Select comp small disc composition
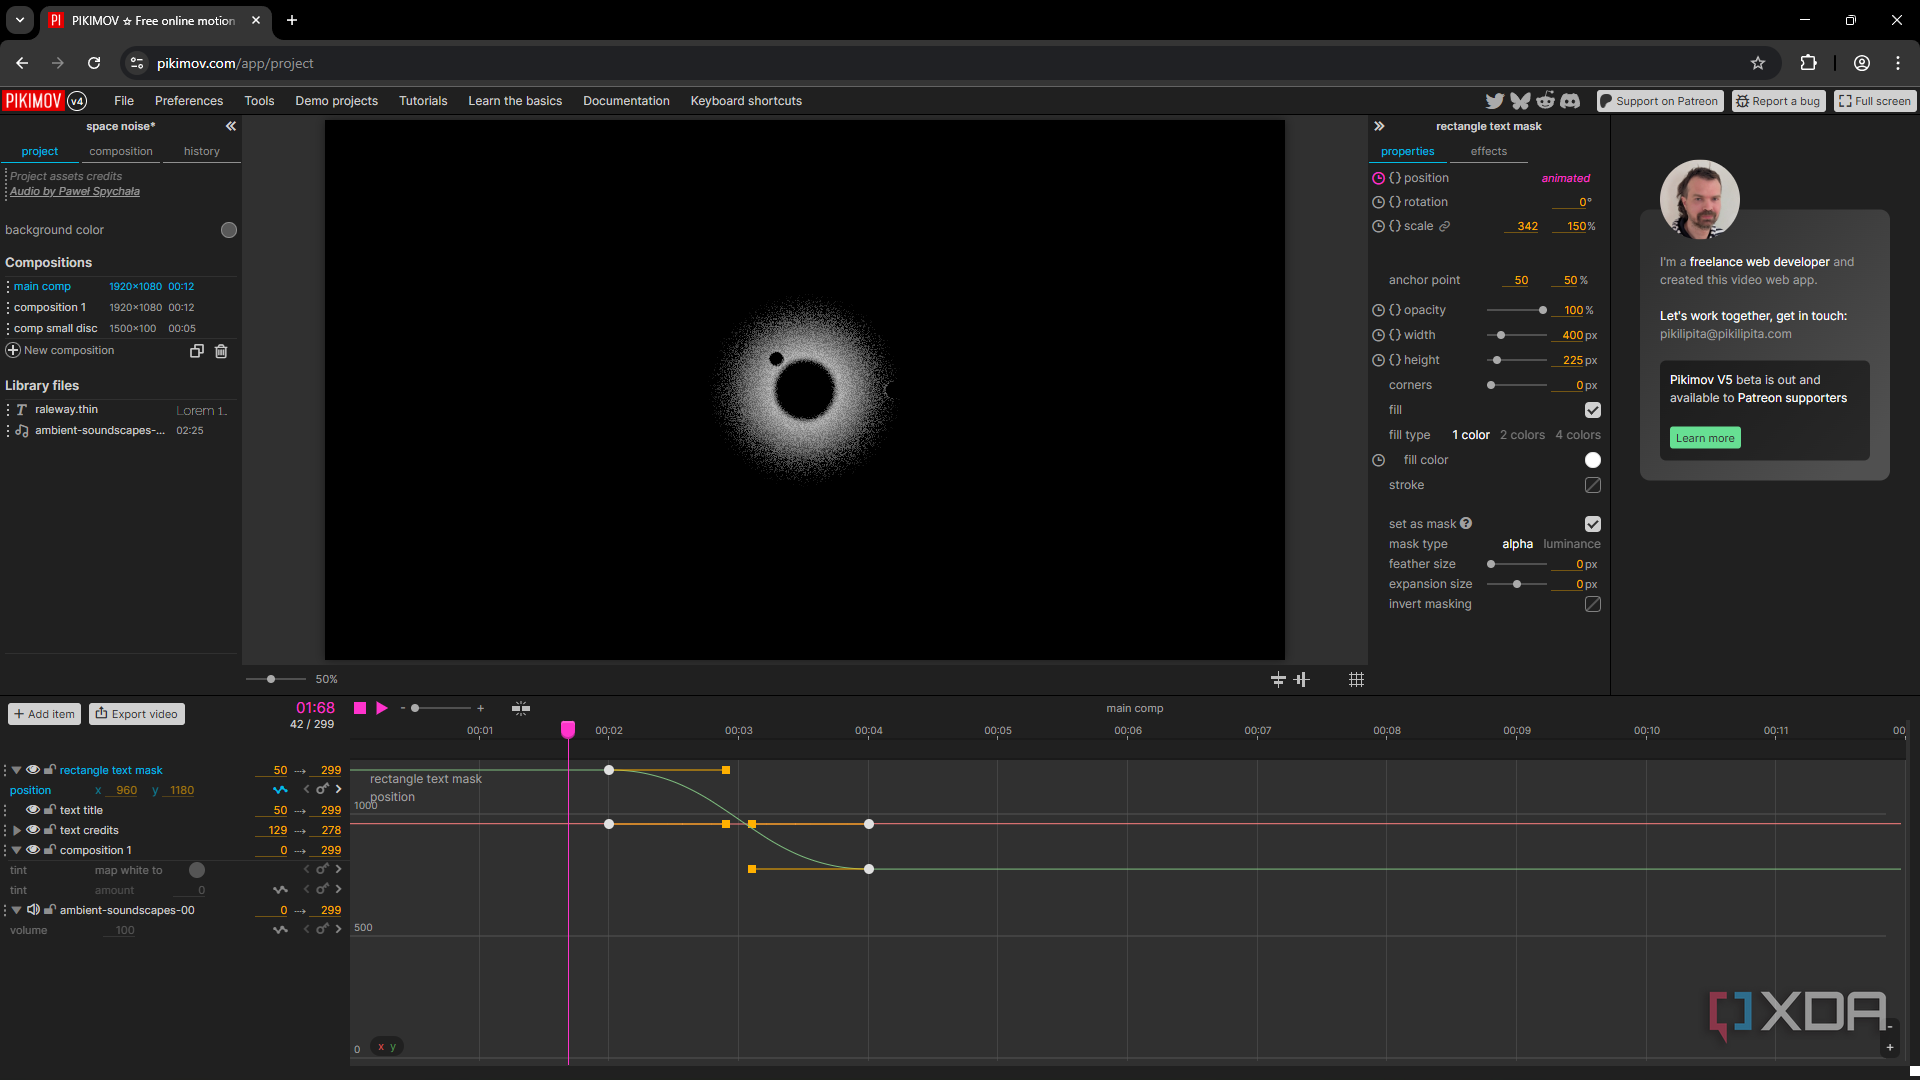Image resolution: width=1920 pixels, height=1080 pixels. tap(55, 328)
